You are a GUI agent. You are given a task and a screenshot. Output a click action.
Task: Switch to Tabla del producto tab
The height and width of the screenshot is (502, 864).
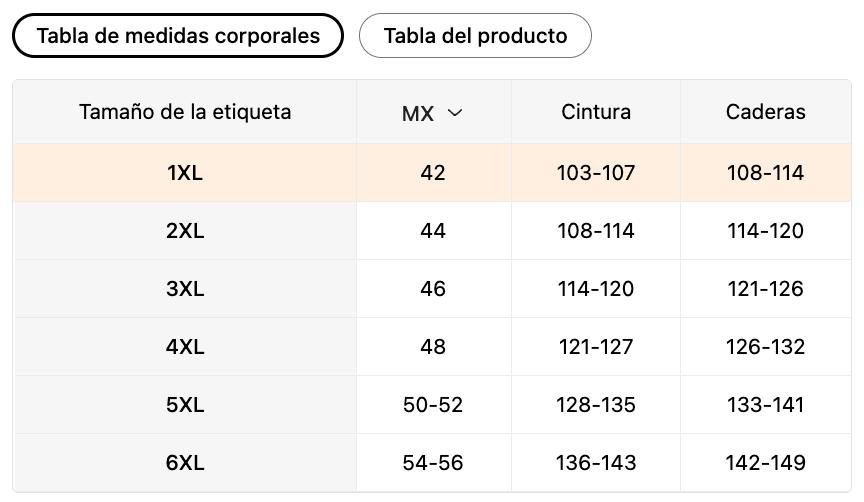click(475, 36)
